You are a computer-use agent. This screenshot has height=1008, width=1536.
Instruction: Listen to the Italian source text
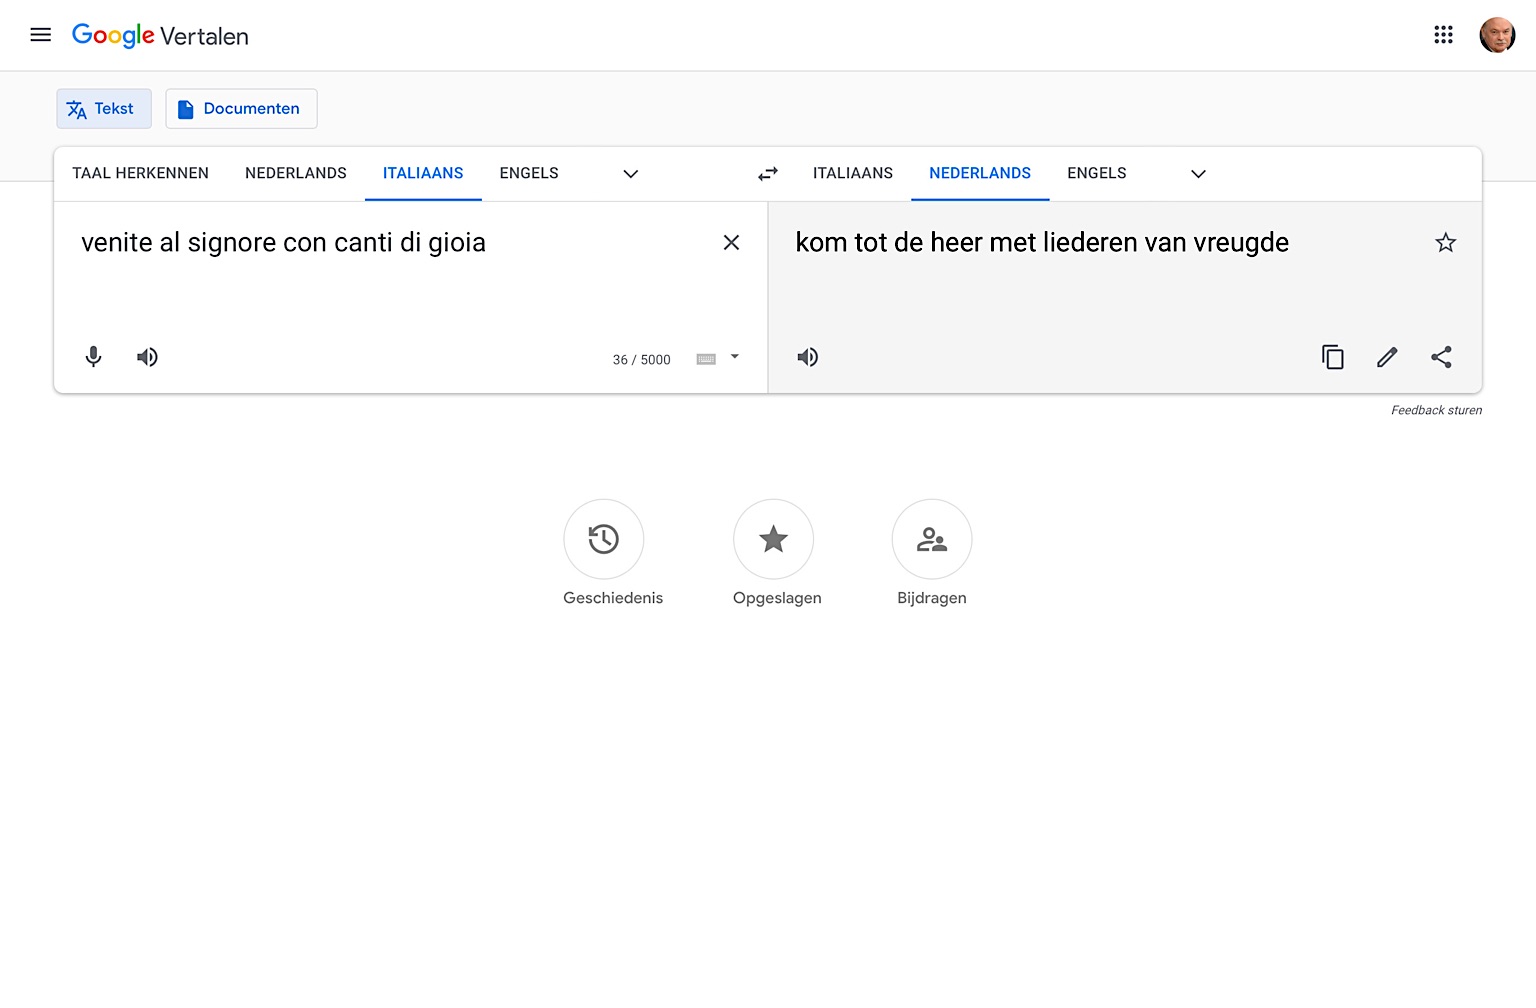pyautogui.click(x=147, y=357)
